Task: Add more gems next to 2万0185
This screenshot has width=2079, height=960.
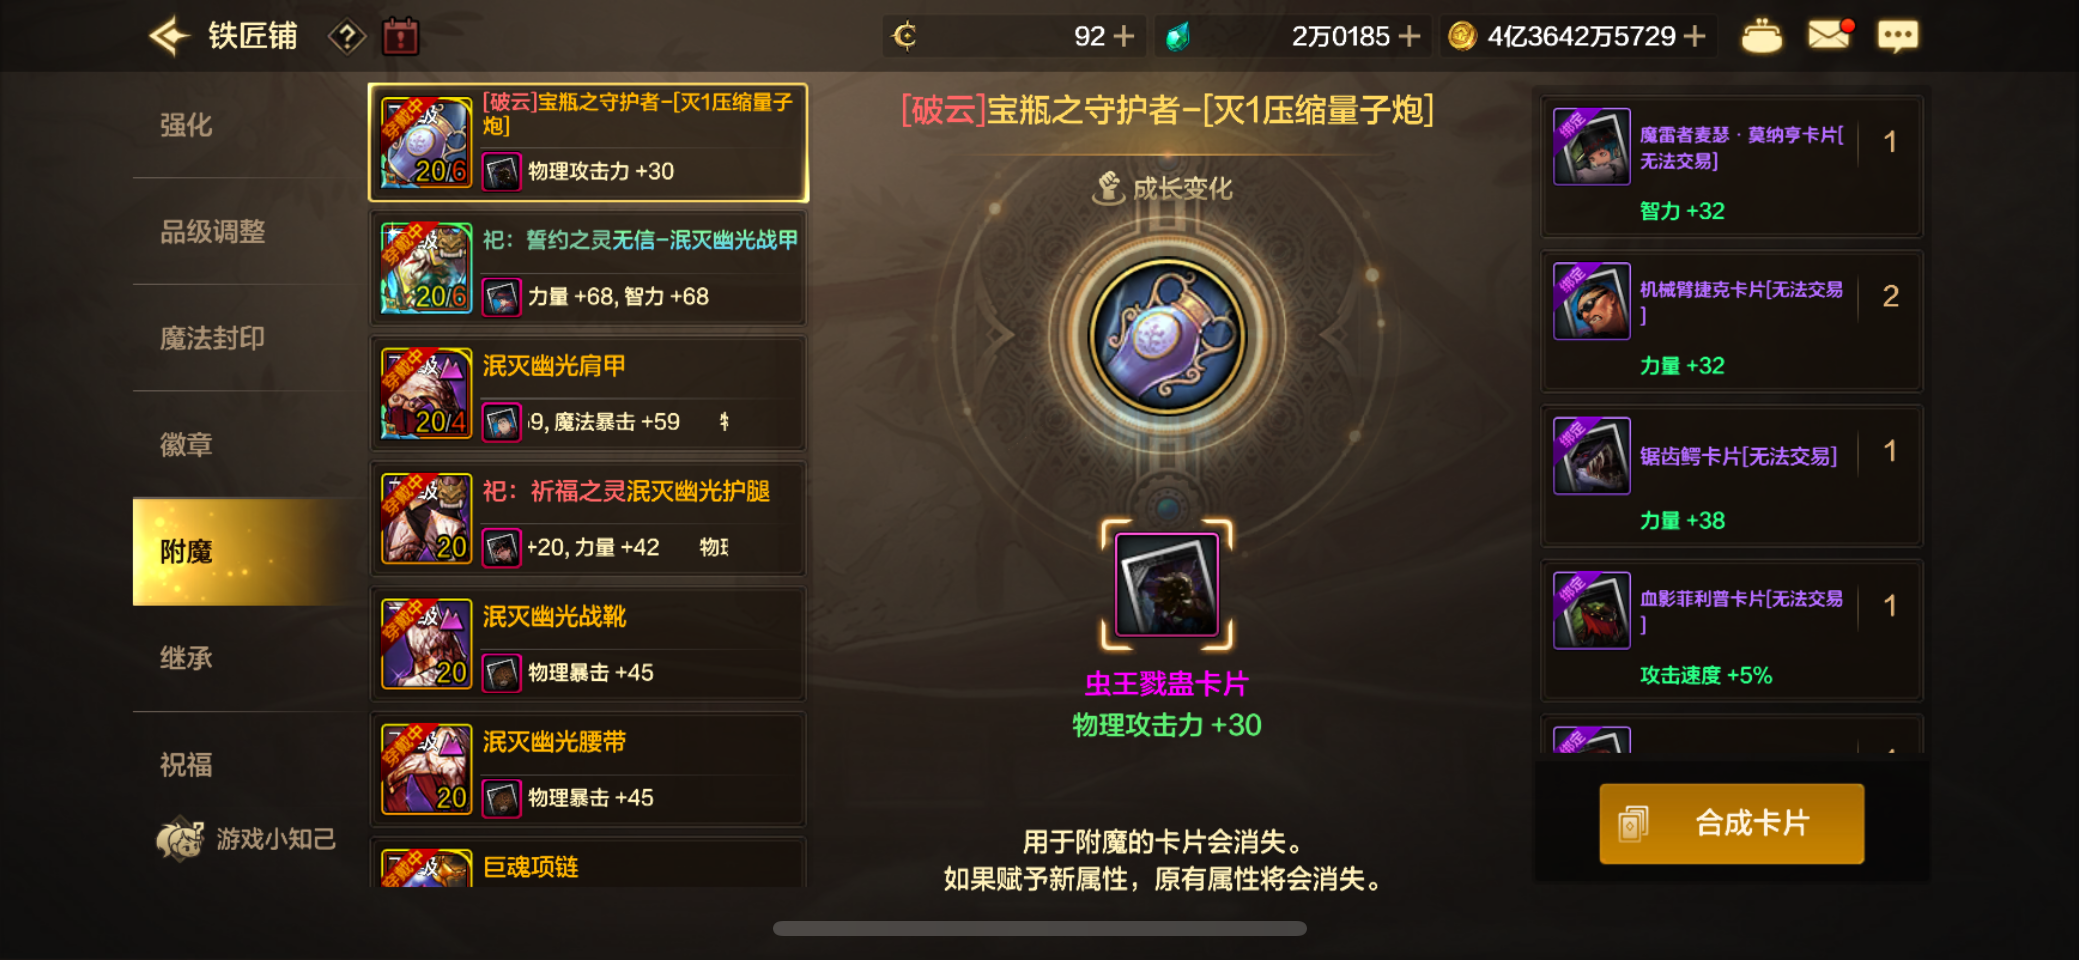Action: coord(1409,37)
